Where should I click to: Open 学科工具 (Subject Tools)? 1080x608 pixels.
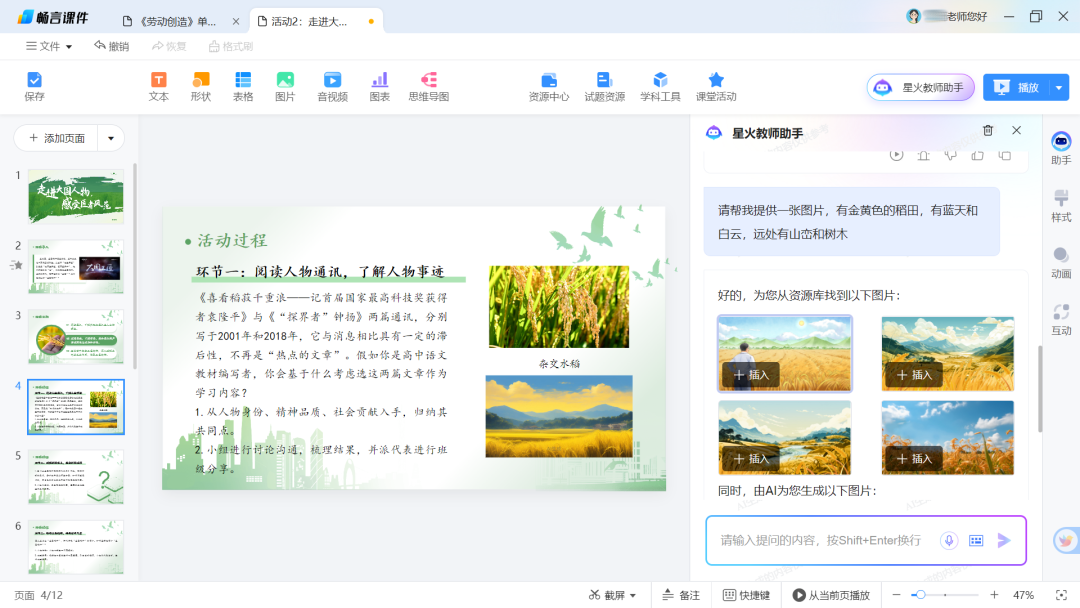pos(659,85)
